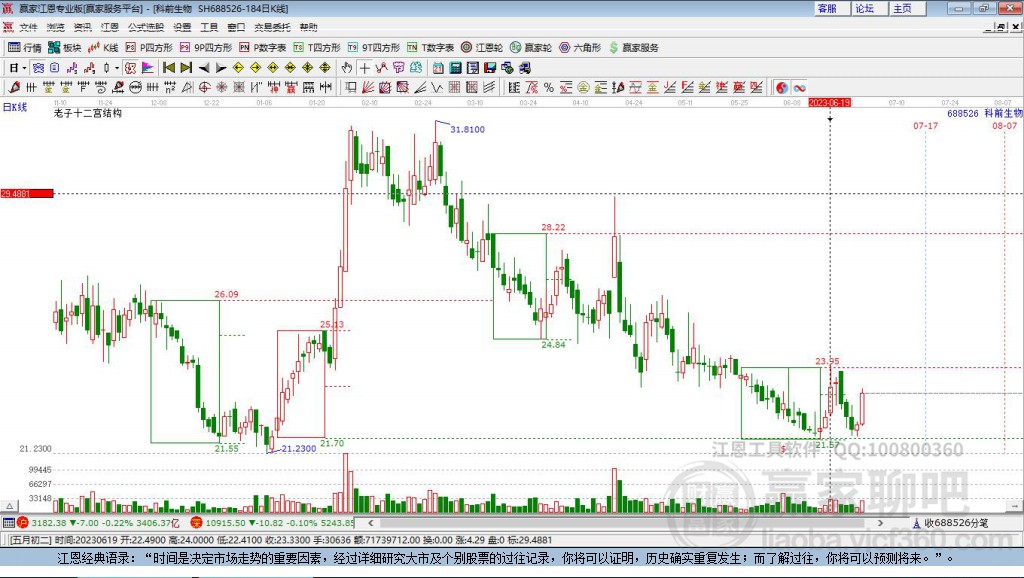Click the red-blue yin-yang toolbar icon
1024x578 pixels.
[x=782, y=88]
